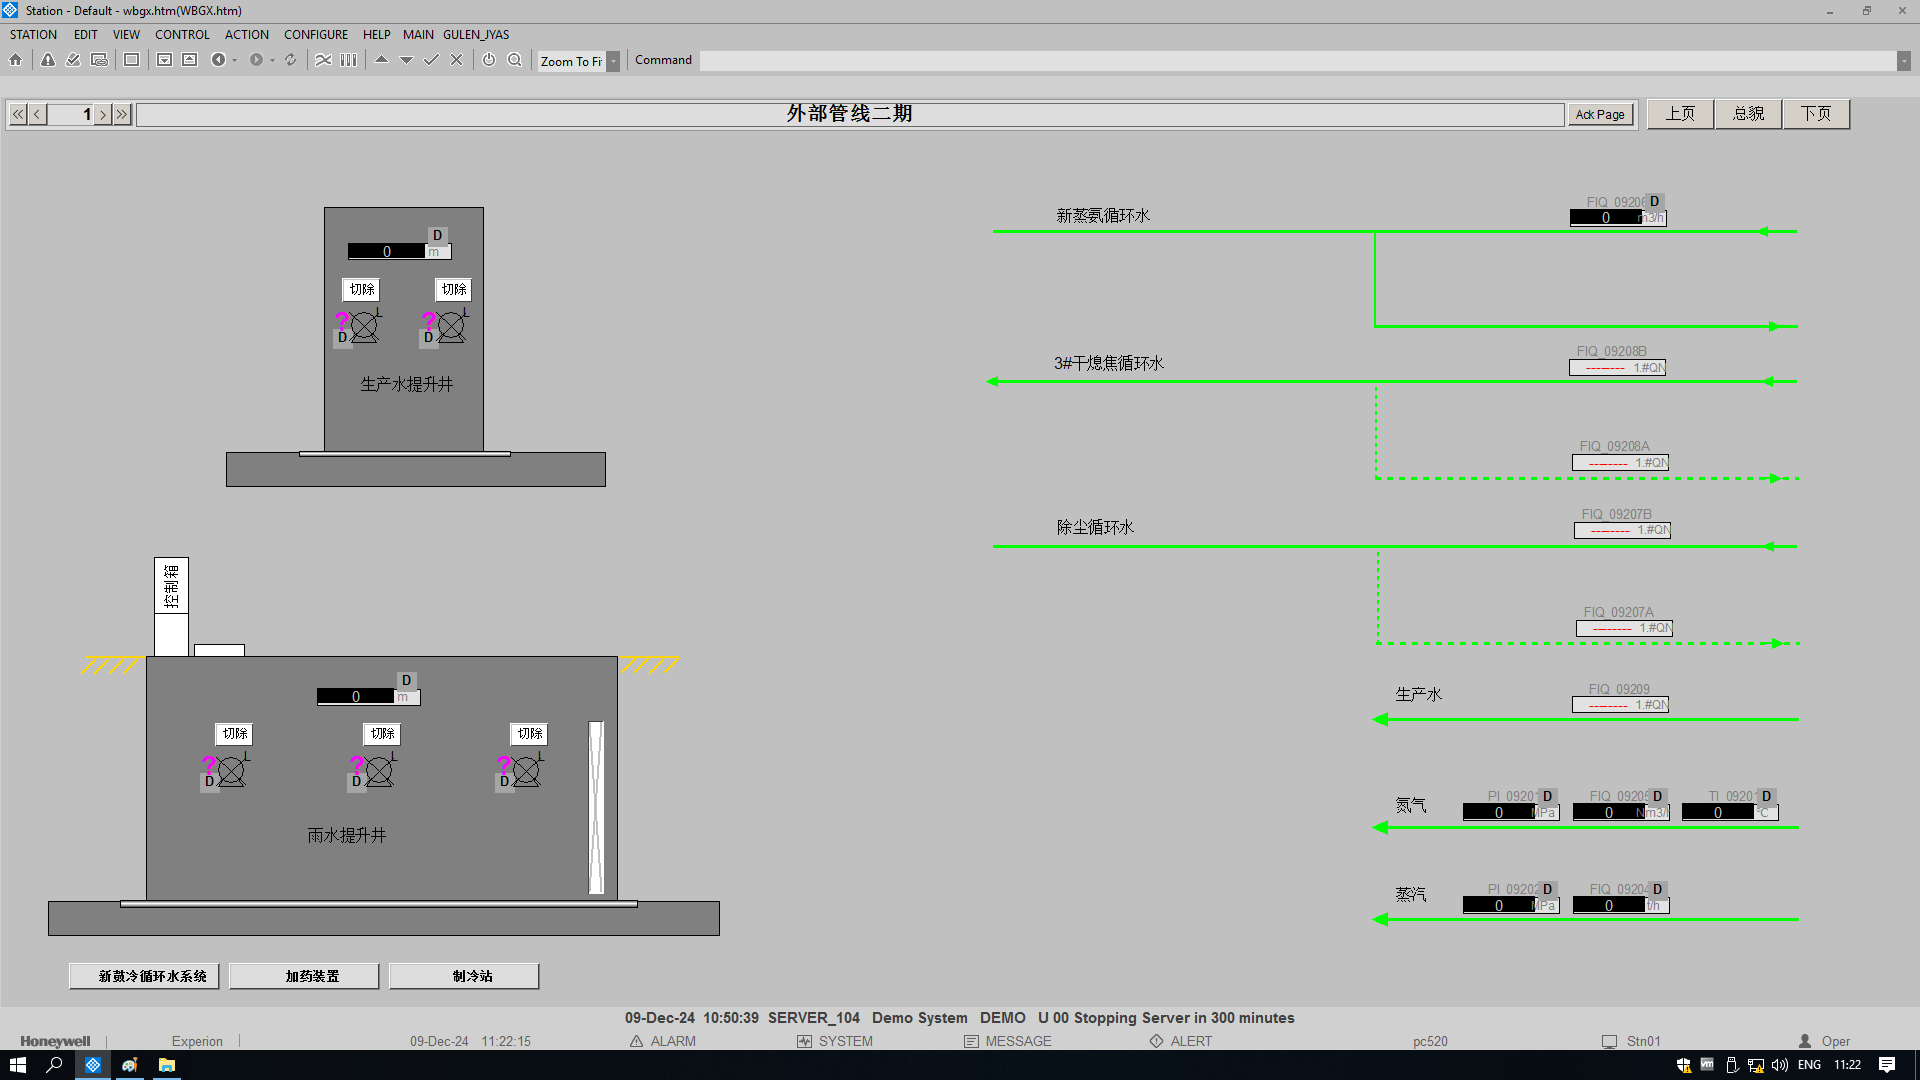
Task: Open notification center in taskbar
Action: click(1886, 1065)
